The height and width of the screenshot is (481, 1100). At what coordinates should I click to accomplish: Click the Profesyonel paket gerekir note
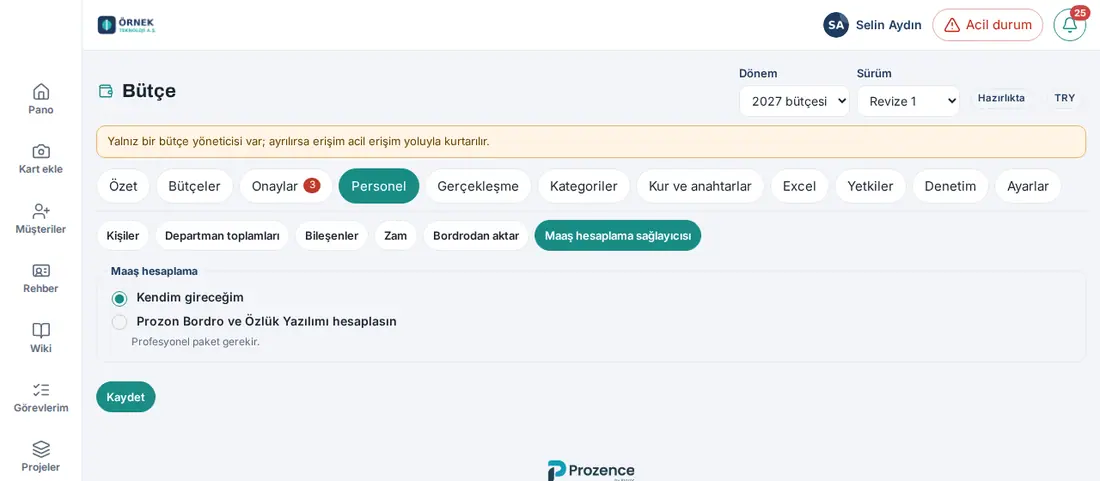tap(196, 342)
